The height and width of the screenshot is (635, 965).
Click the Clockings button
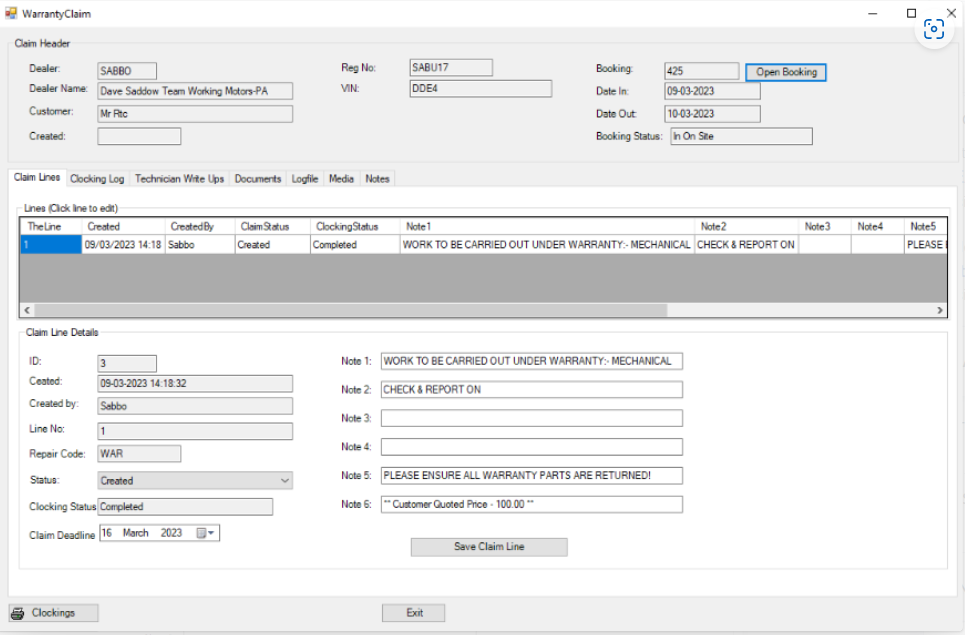[x=54, y=613]
